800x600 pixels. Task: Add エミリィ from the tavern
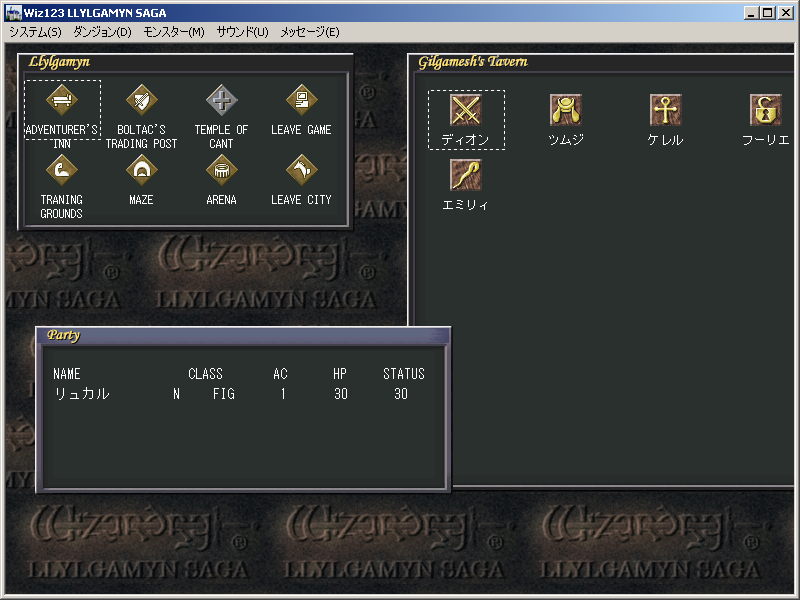(466, 175)
